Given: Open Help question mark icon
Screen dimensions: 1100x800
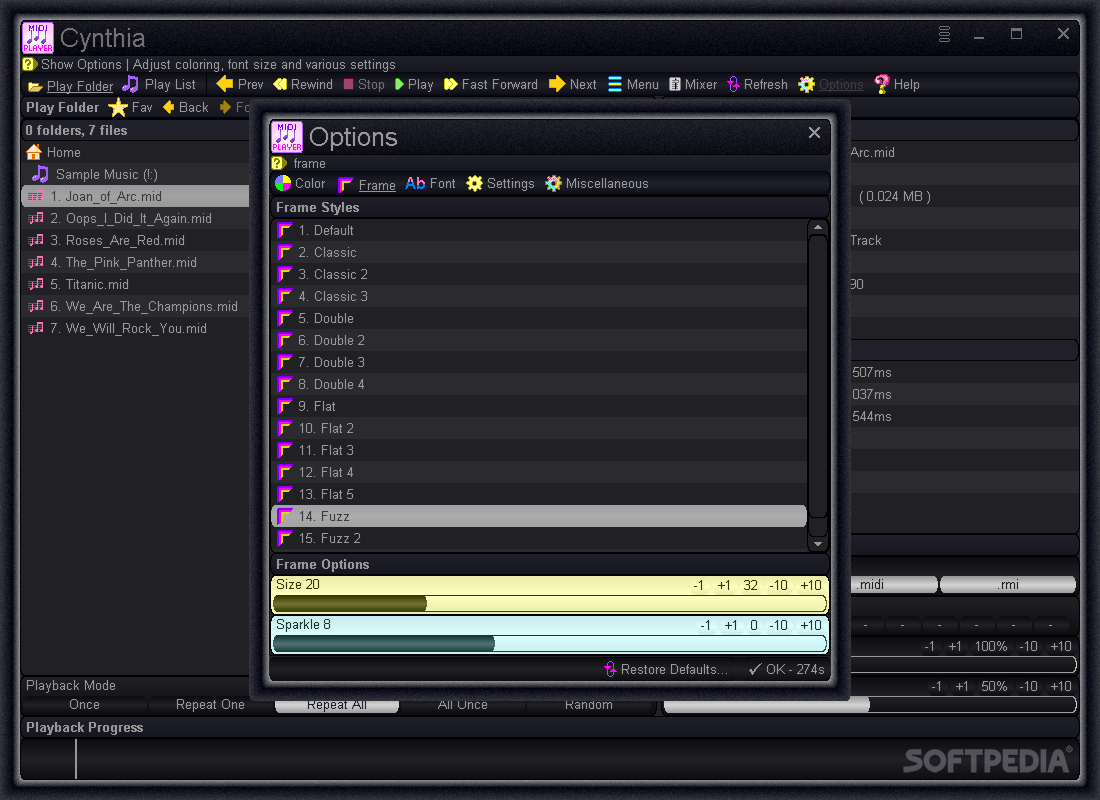Looking at the screenshot, I should [x=882, y=84].
